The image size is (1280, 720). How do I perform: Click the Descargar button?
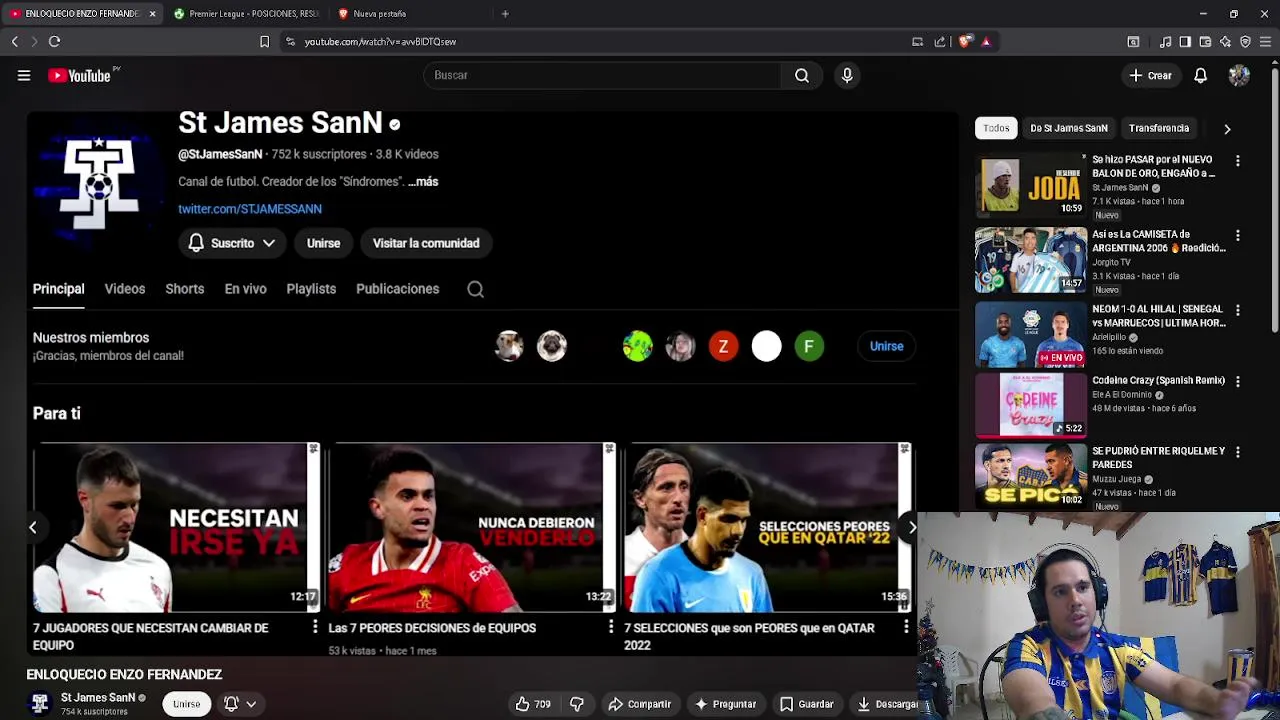(888, 704)
